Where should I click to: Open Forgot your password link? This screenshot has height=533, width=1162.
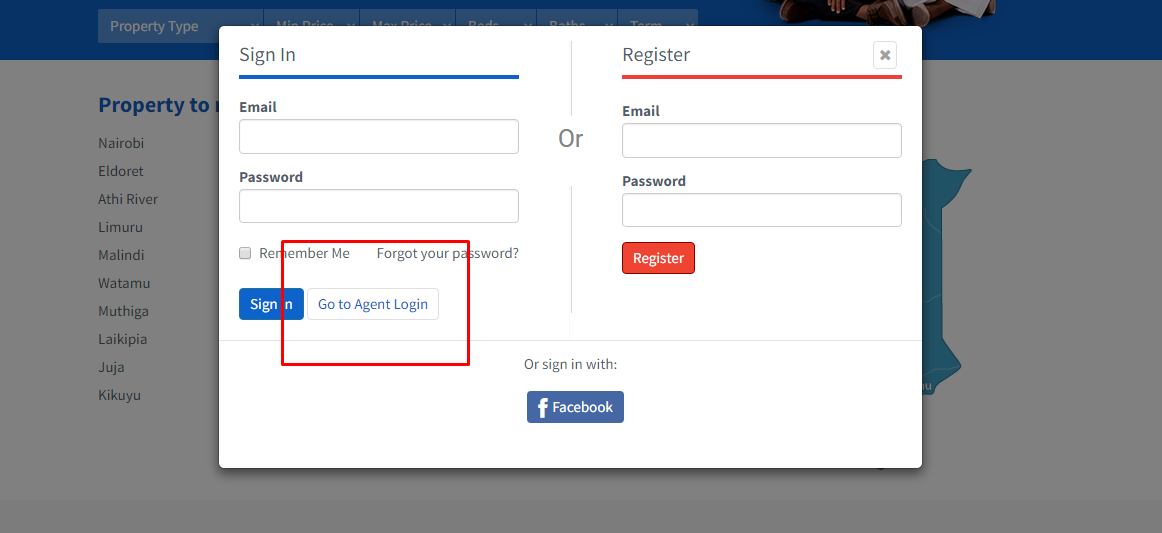click(448, 254)
